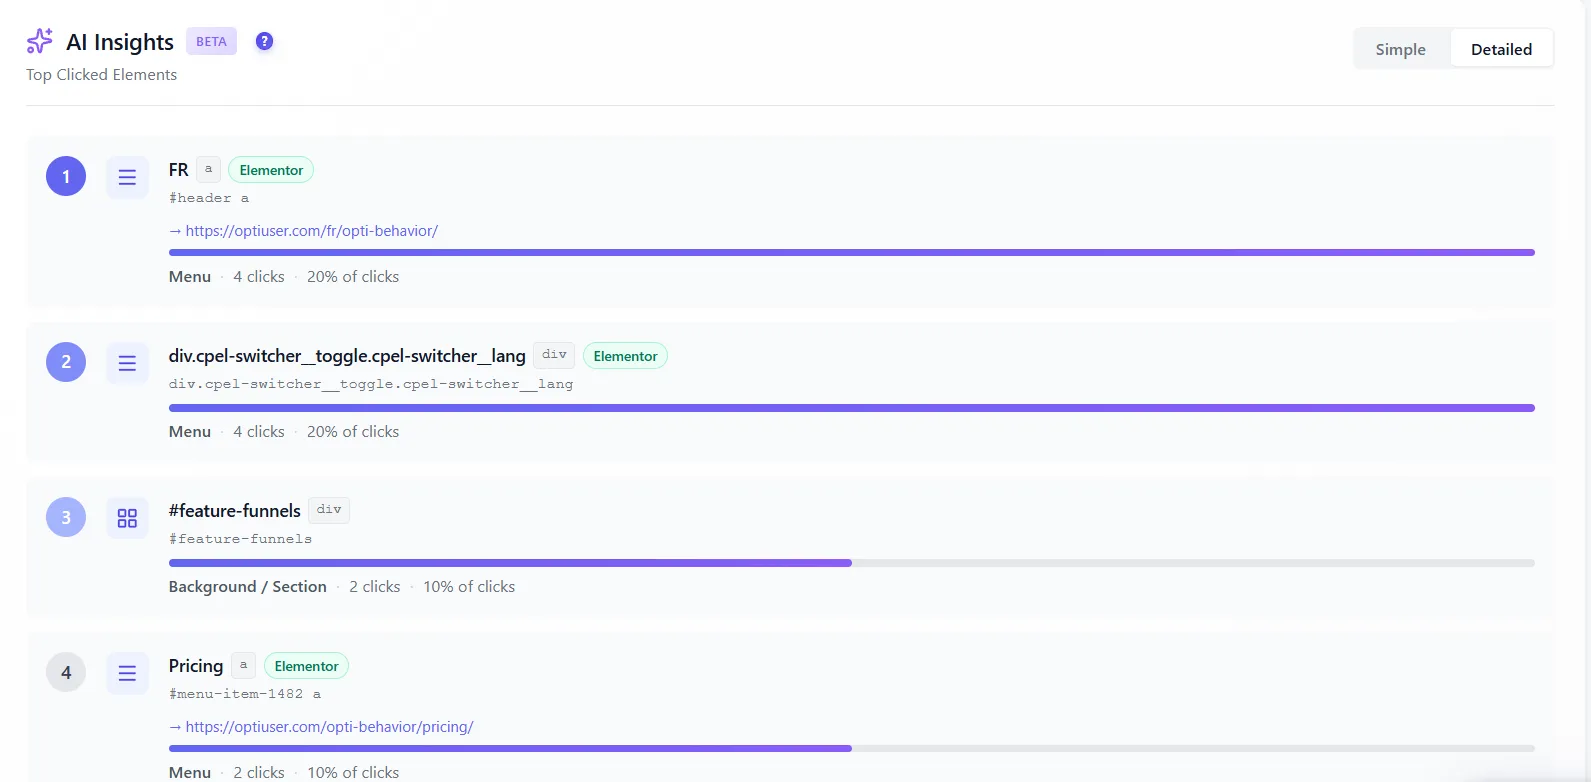Click the BETA badge
The height and width of the screenshot is (782, 1591).
tap(211, 41)
